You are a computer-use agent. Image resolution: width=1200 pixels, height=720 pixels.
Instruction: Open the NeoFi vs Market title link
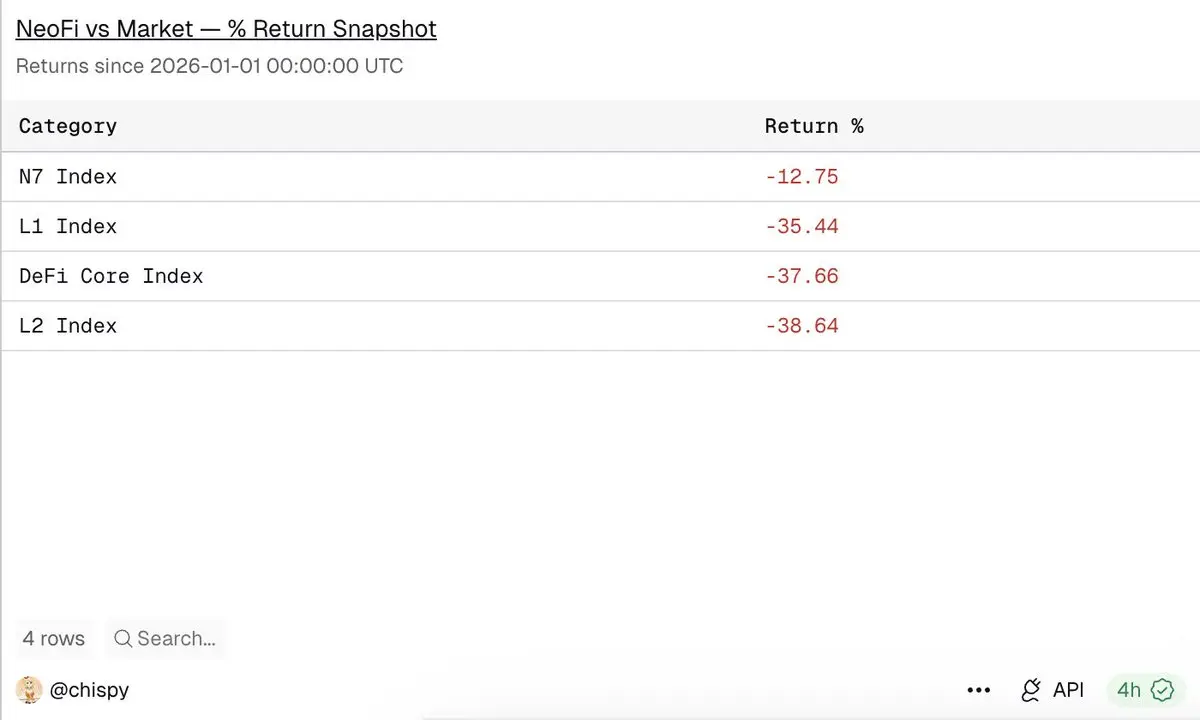[x=226, y=29]
